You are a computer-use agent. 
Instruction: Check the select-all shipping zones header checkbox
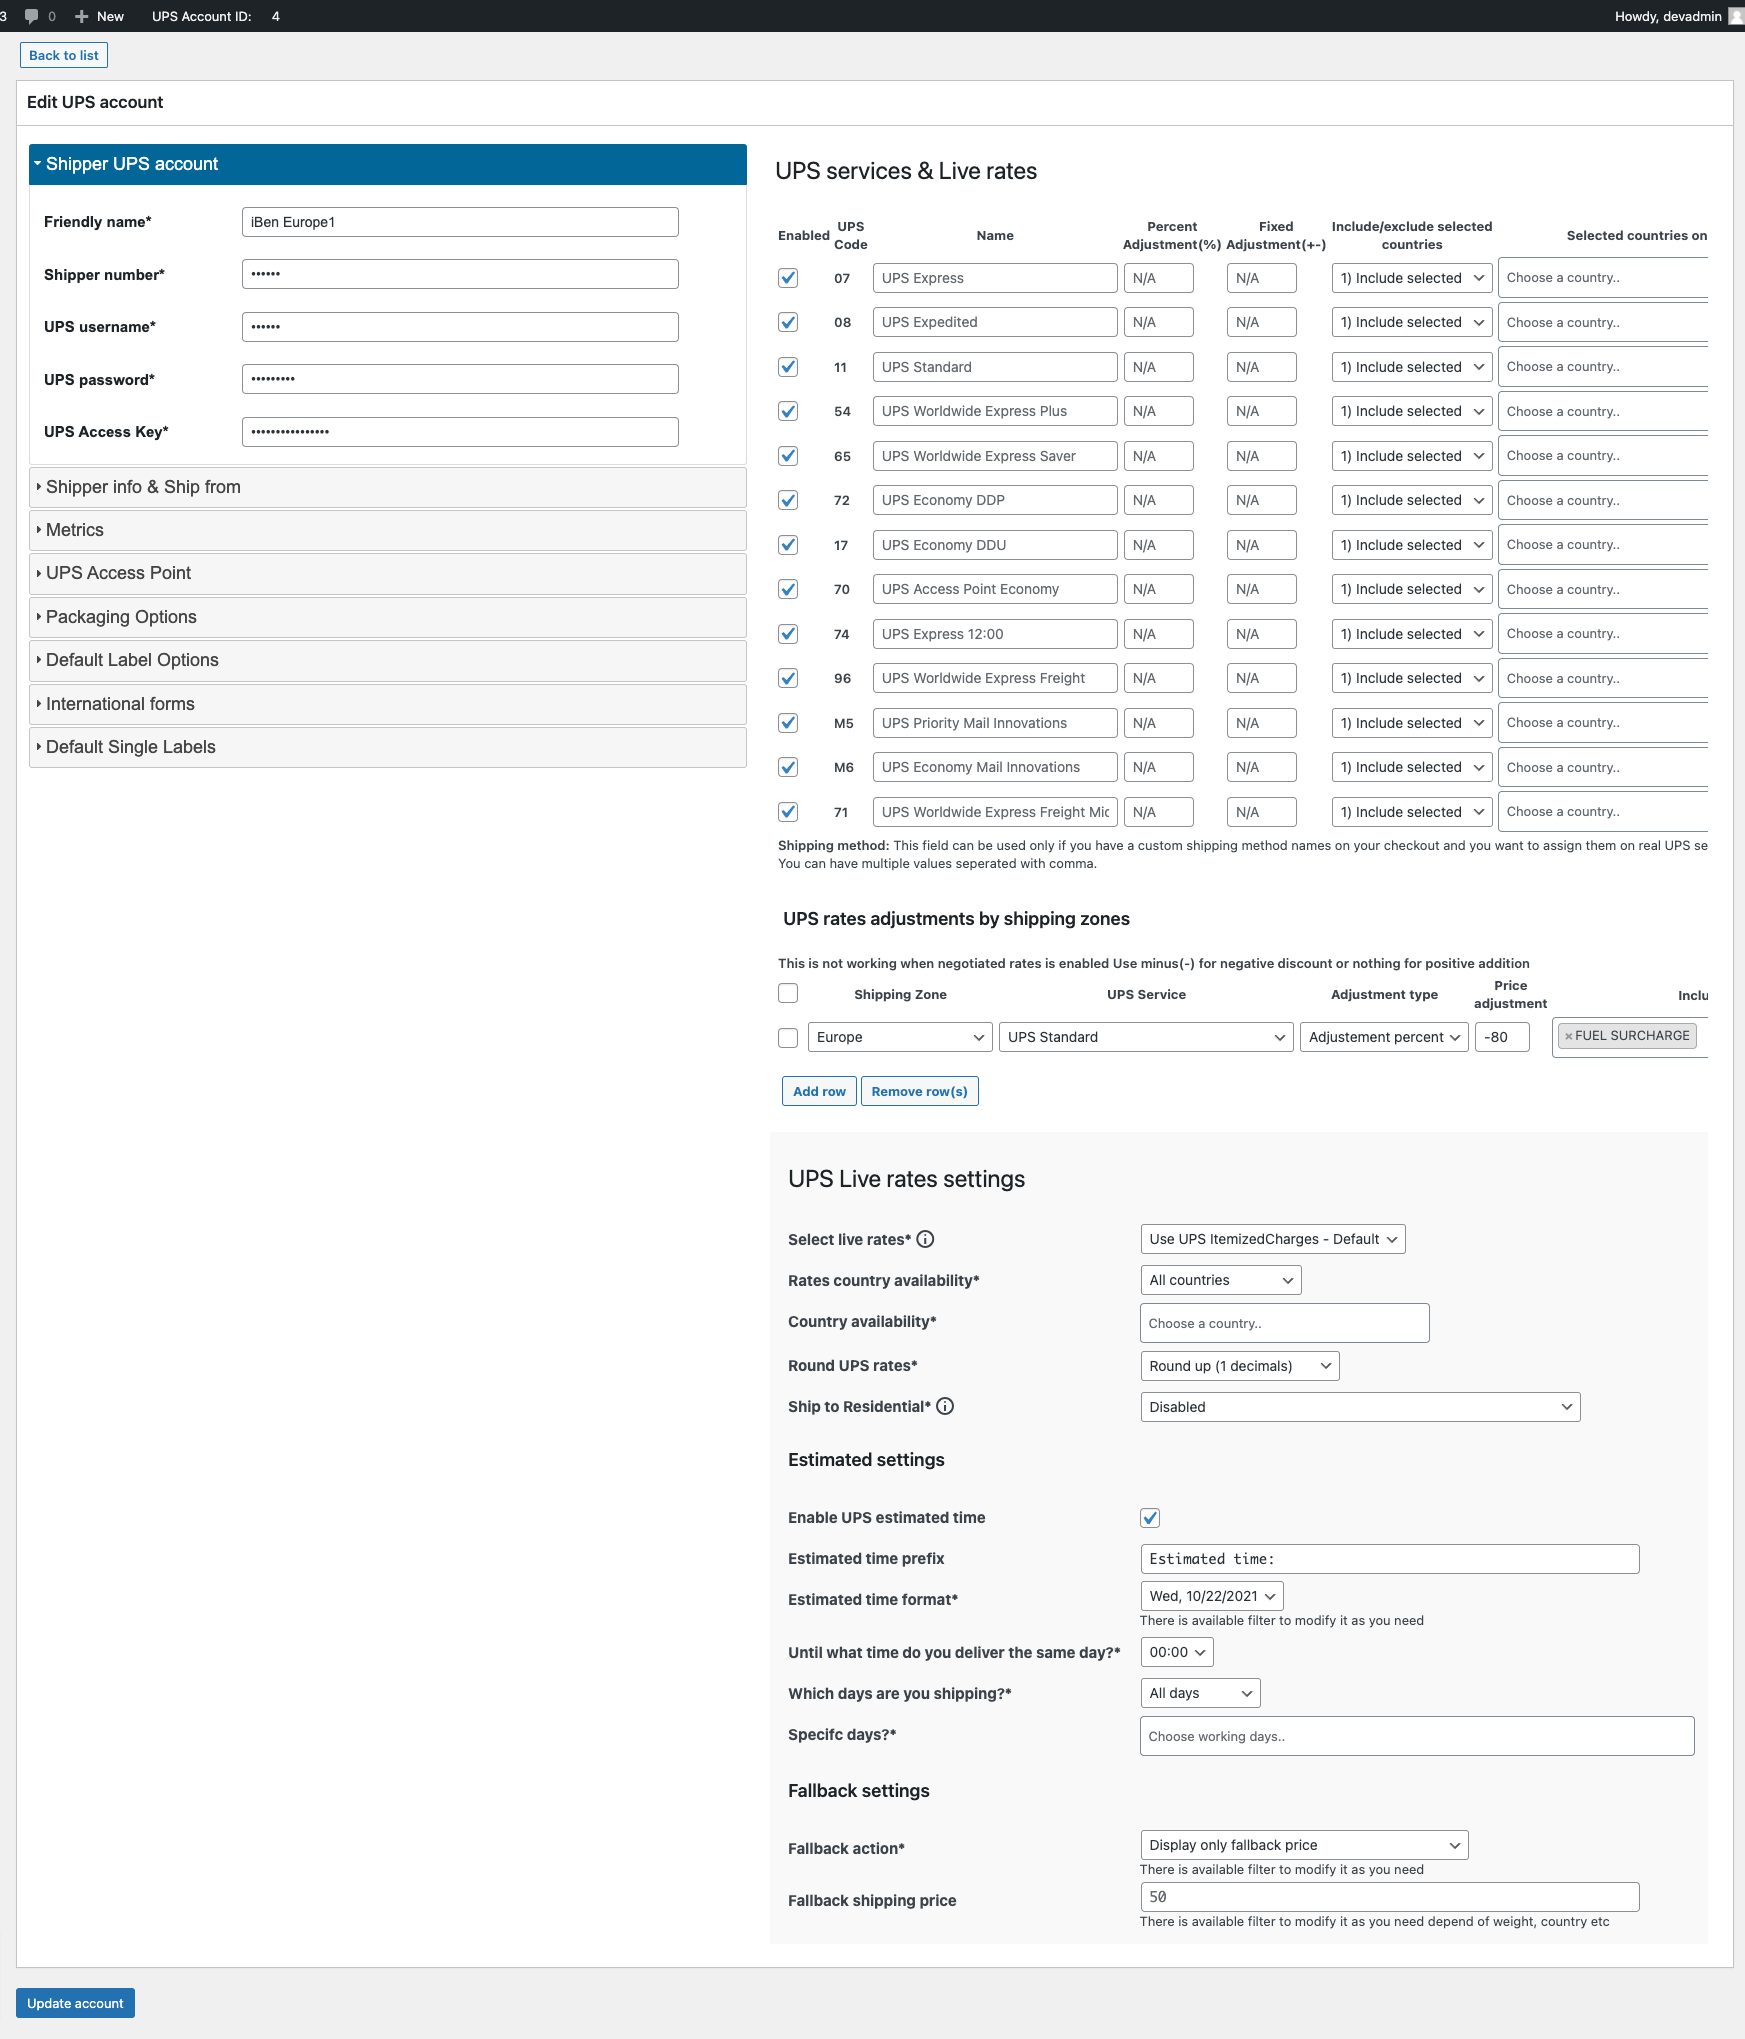(x=788, y=993)
